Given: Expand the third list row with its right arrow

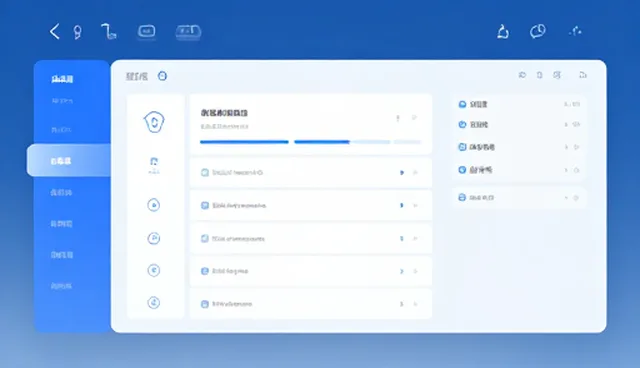Looking at the screenshot, I should click(415, 238).
